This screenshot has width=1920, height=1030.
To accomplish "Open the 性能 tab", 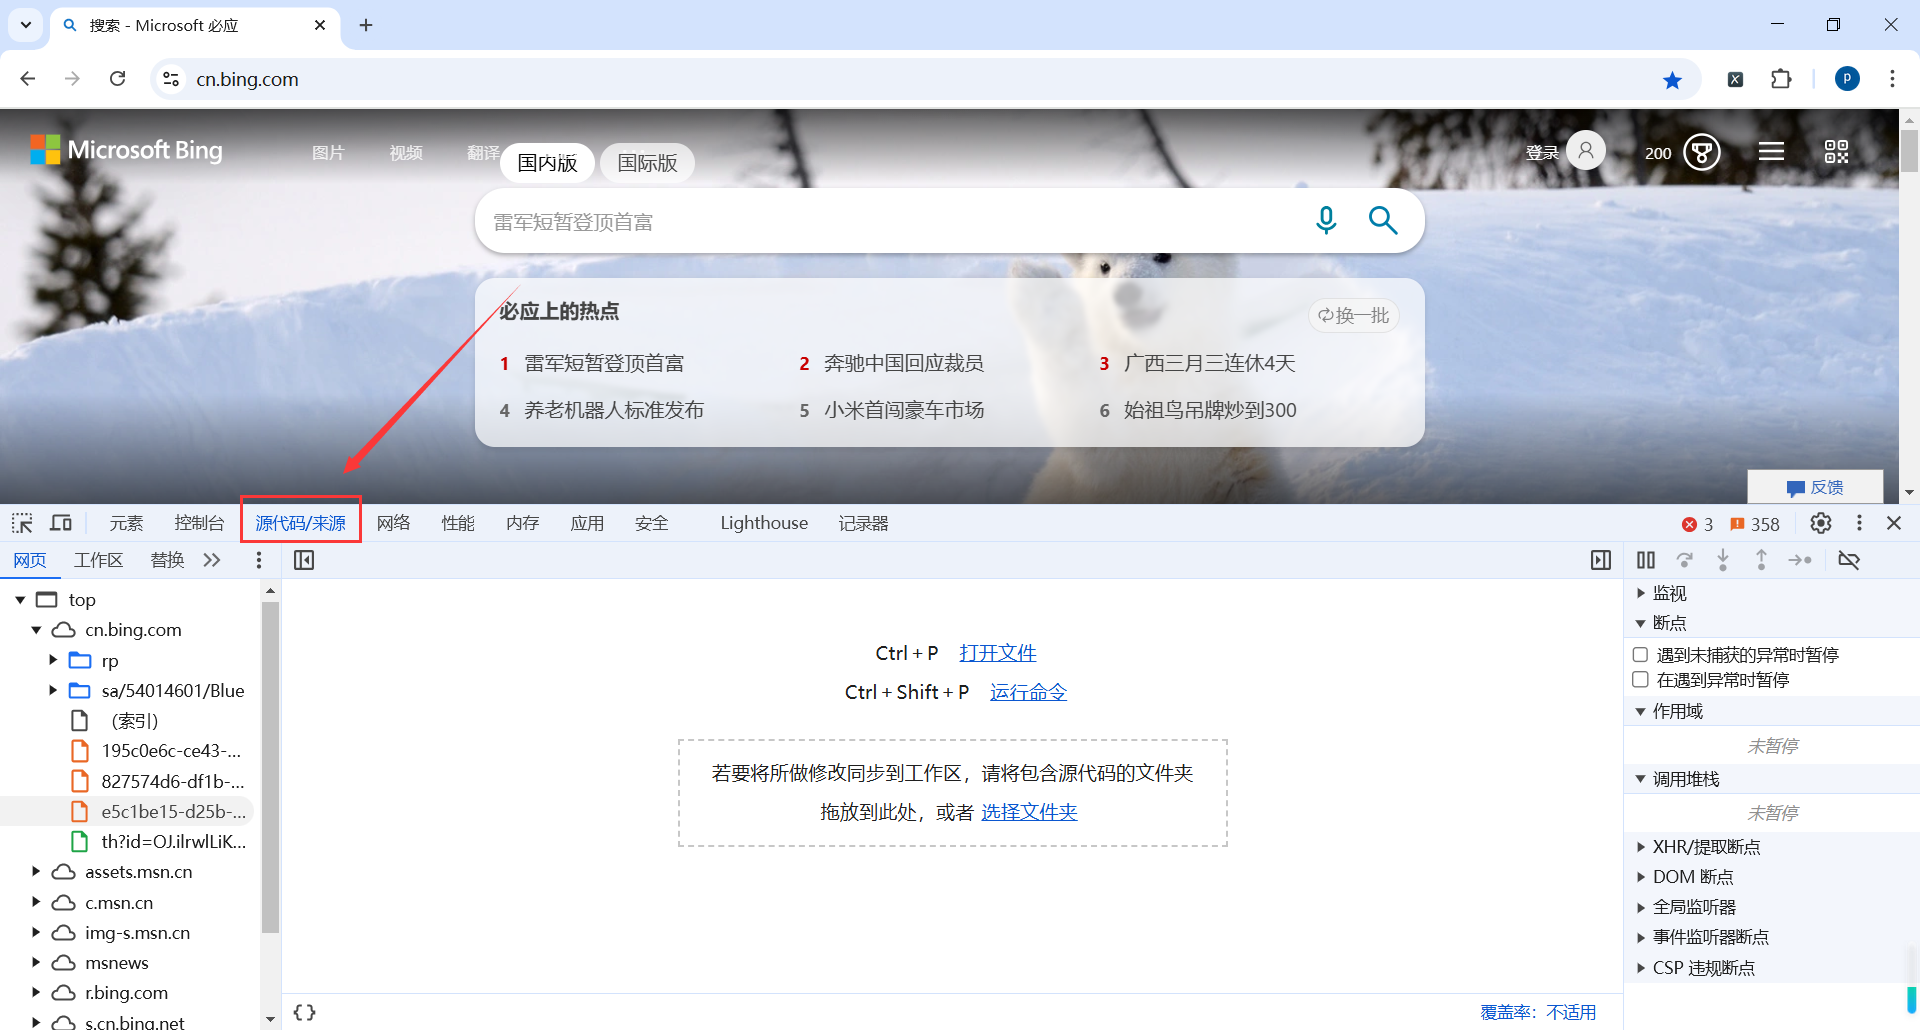I will click(x=458, y=523).
